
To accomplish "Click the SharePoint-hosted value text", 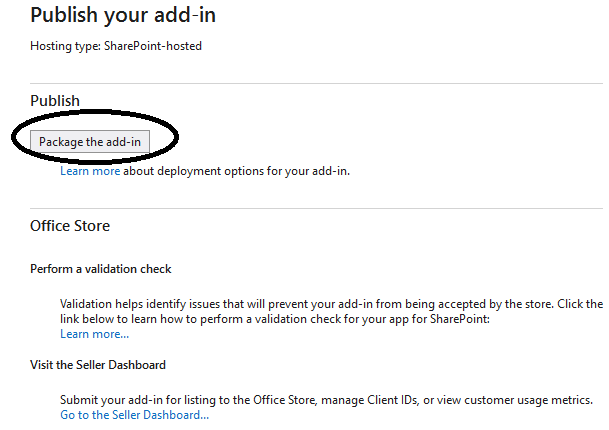I will (x=153, y=46).
